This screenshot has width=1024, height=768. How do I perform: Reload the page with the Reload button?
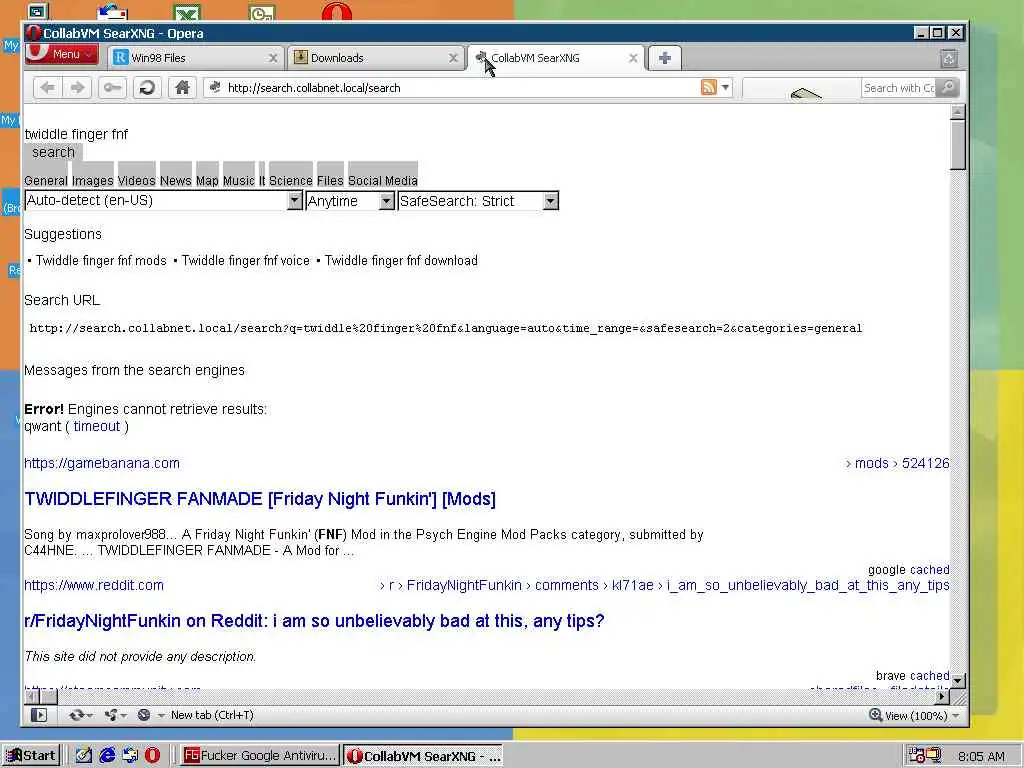tap(147, 88)
